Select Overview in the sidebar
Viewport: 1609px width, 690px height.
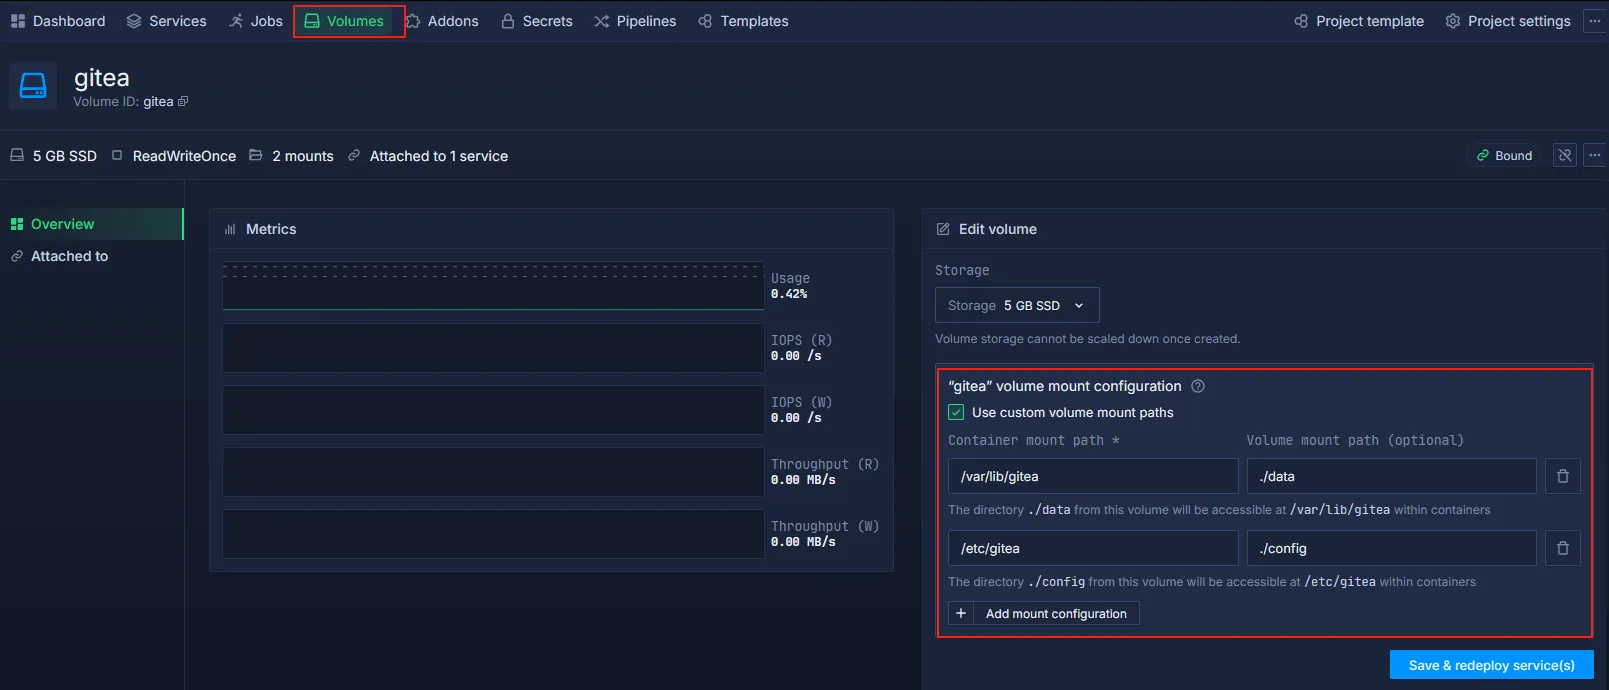pyautogui.click(x=92, y=224)
